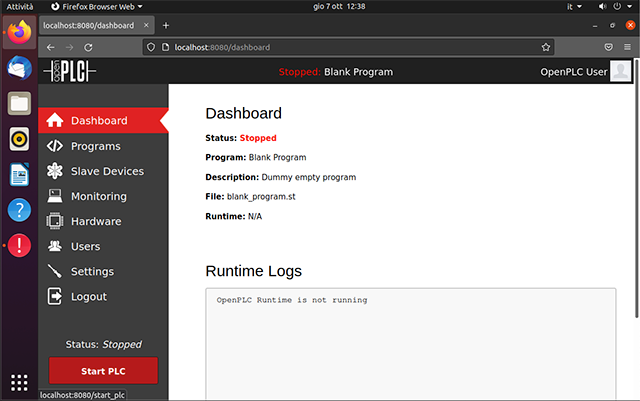Open the Firefox hamburger application menu
The image size is (640, 401).
coord(628,46)
